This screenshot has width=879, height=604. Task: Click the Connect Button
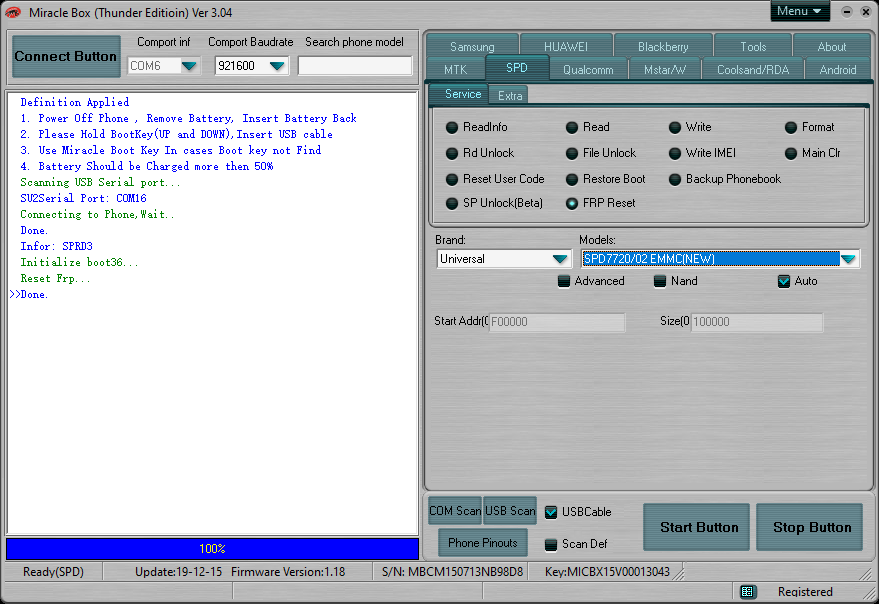tap(66, 57)
